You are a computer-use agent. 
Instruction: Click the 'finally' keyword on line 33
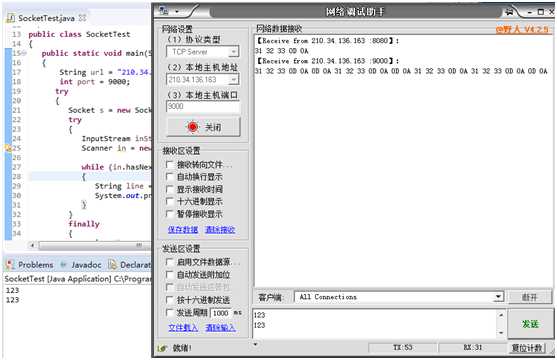84,224
